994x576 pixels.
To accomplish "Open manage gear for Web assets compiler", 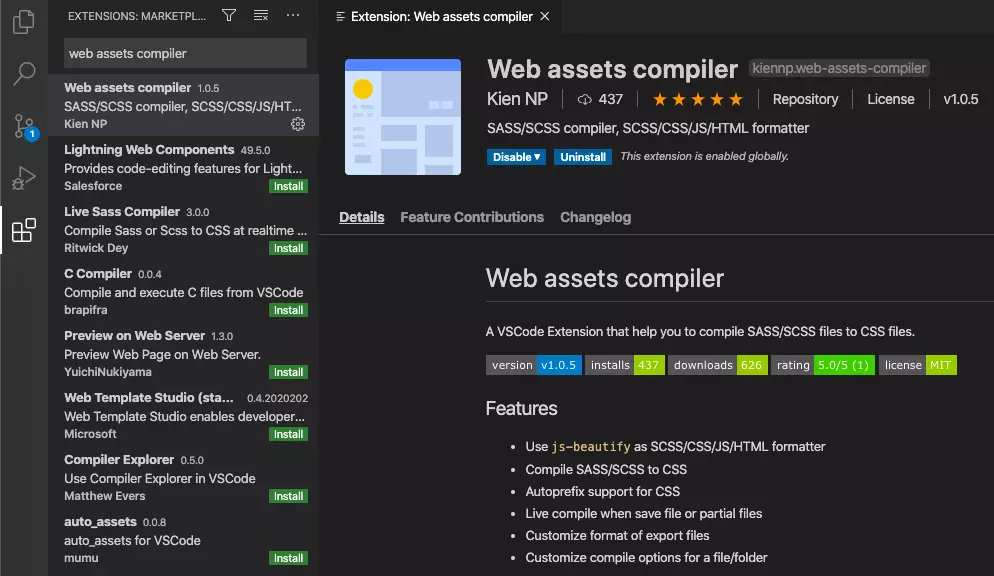I will 297,124.
